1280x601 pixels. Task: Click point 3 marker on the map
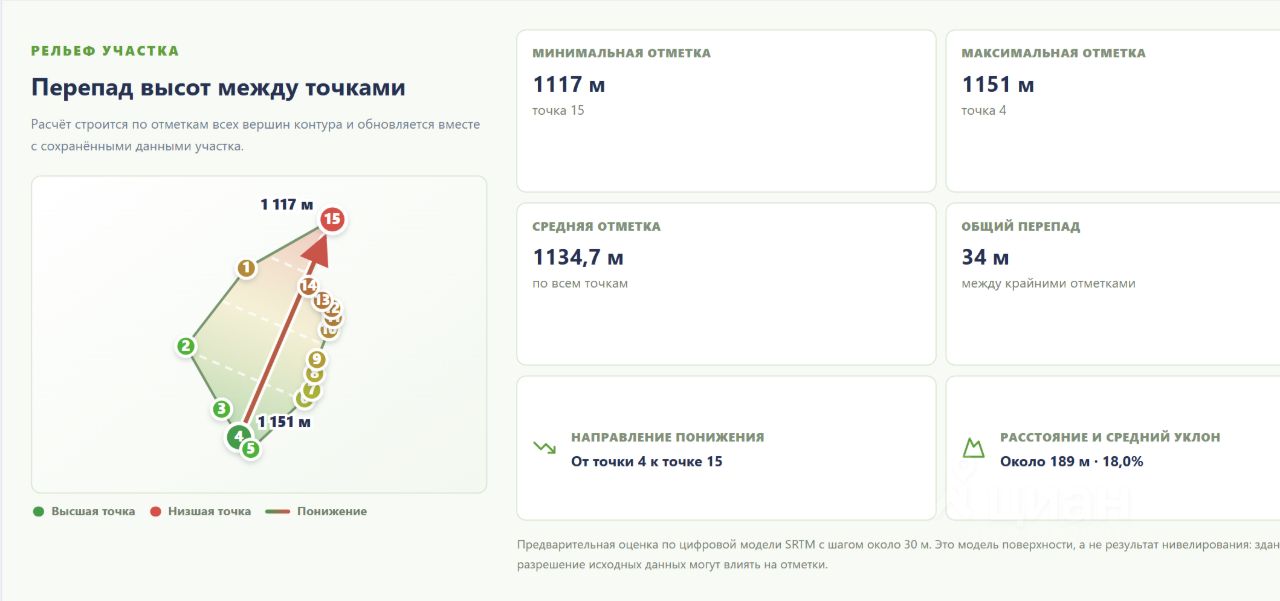click(222, 409)
